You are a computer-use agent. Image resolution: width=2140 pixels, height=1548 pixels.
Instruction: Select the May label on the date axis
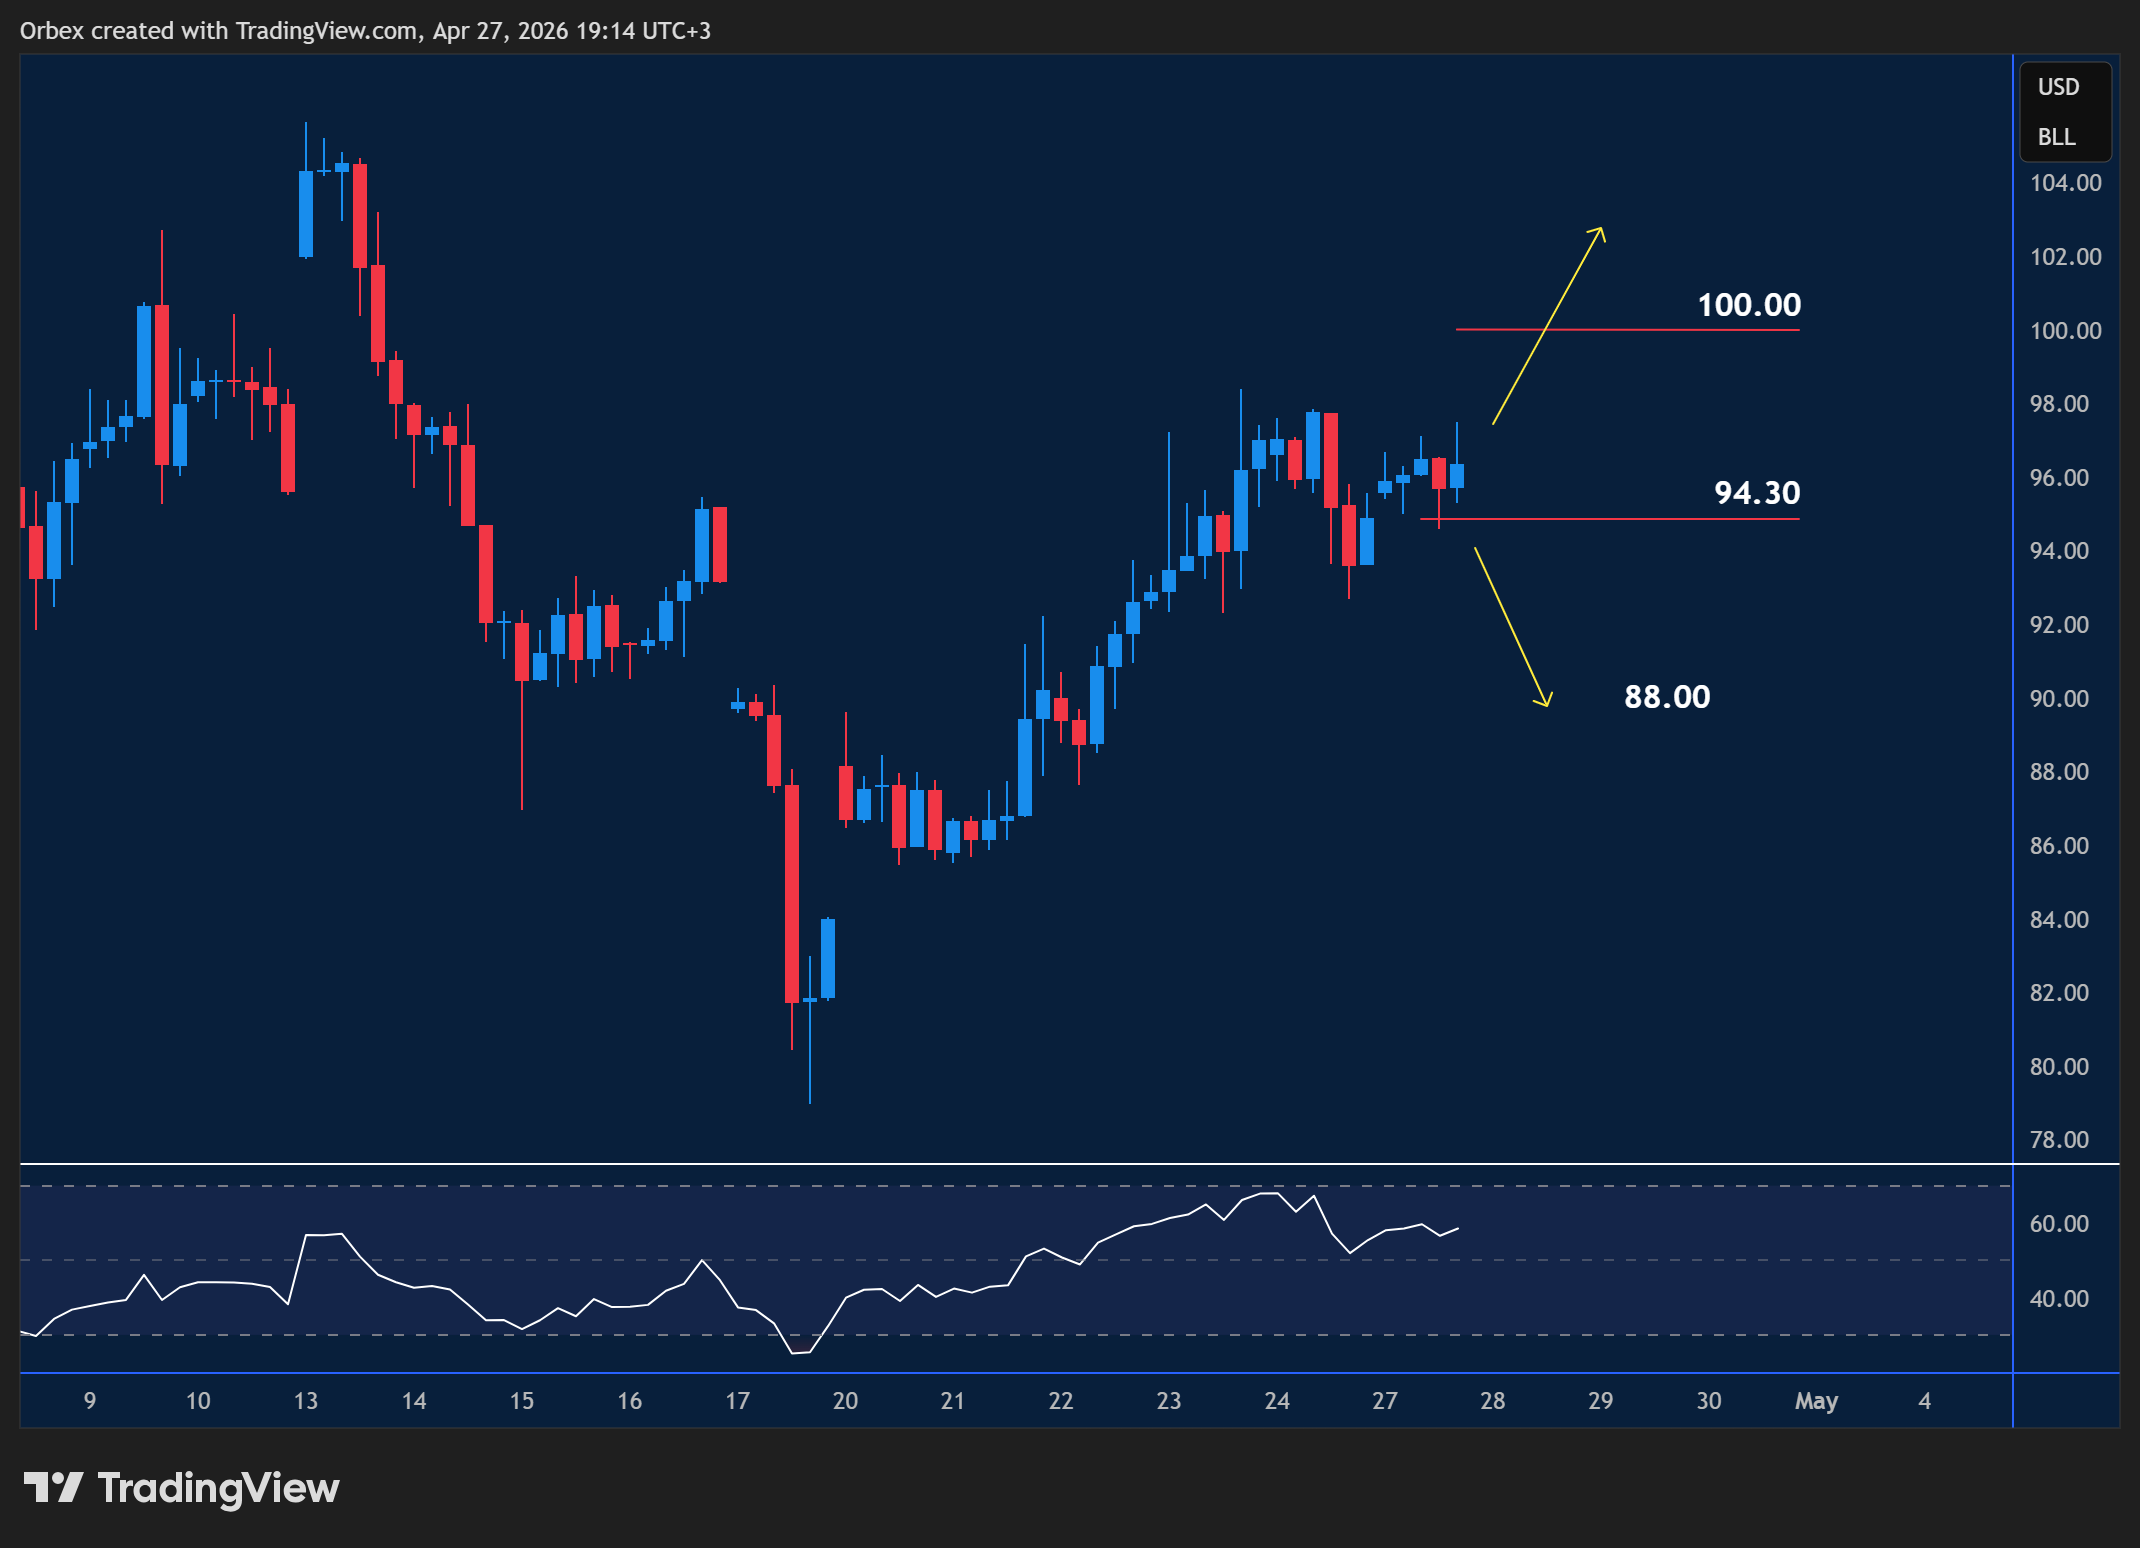click(x=1817, y=1402)
